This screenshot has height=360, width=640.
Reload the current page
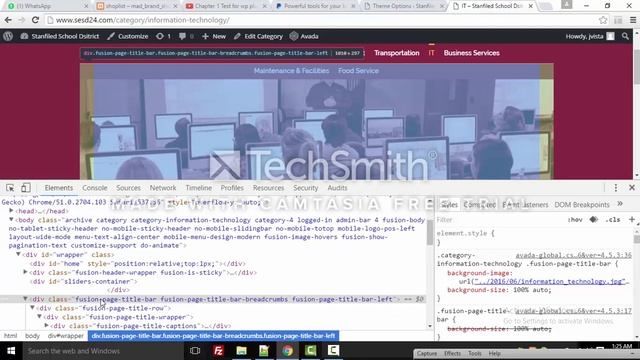[36, 20]
